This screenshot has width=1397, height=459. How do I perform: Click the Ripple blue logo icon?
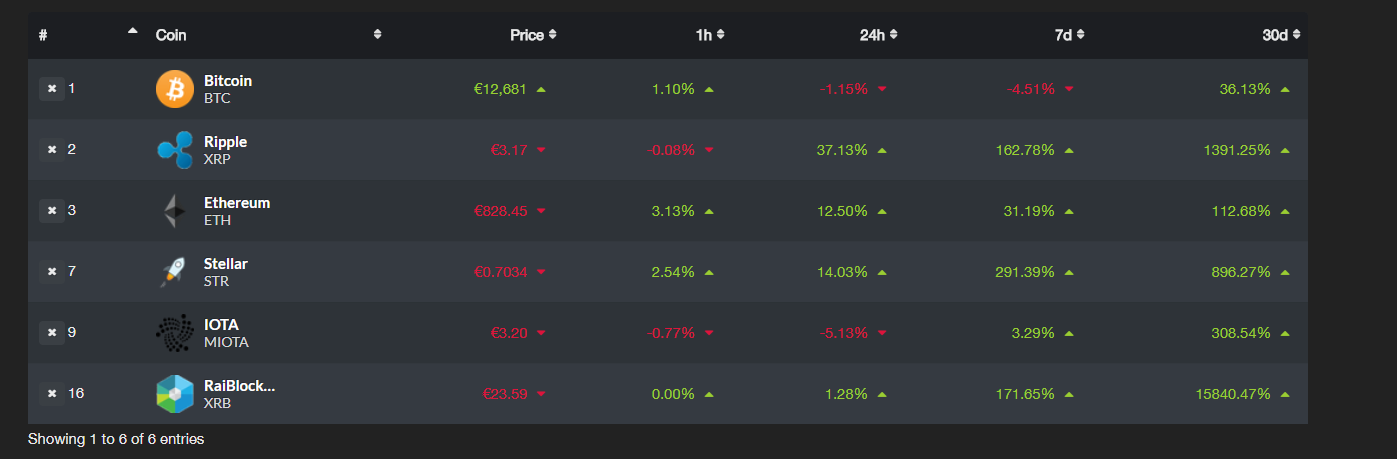(x=175, y=150)
